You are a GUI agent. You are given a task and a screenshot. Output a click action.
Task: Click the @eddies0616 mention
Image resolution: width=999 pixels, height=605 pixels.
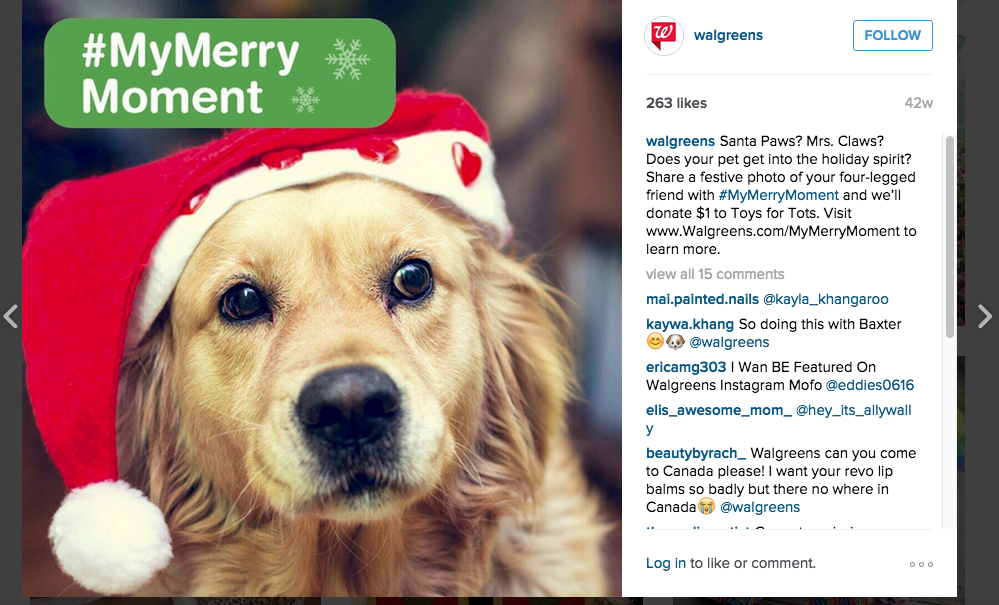click(870, 385)
